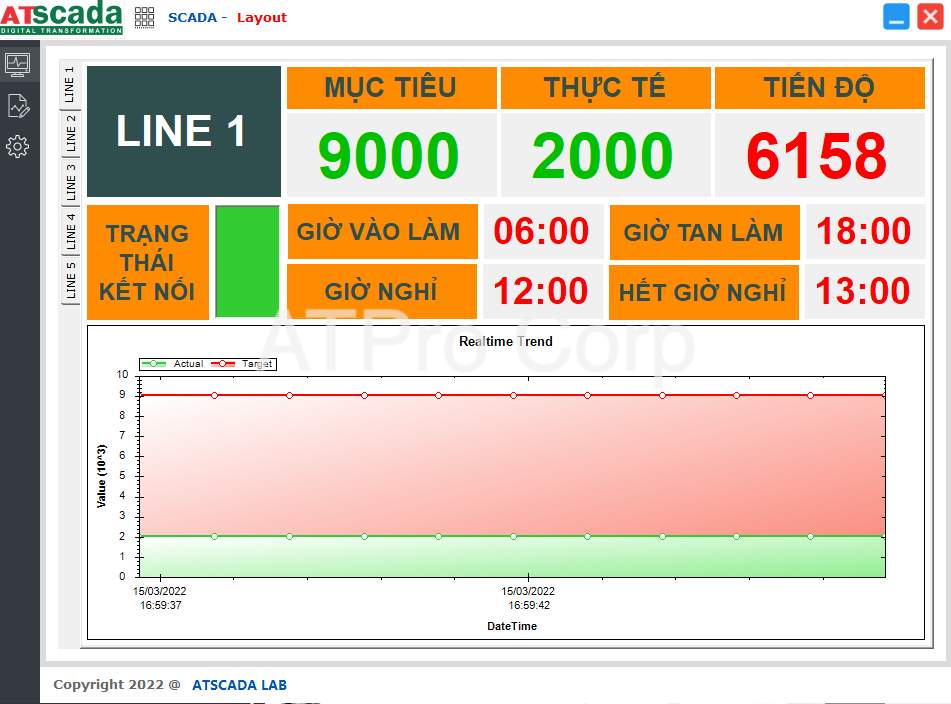This screenshot has height=704, width=951.
Task: Click the MỤC TIÊU value 9000
Action: click(x=389, y=155)
